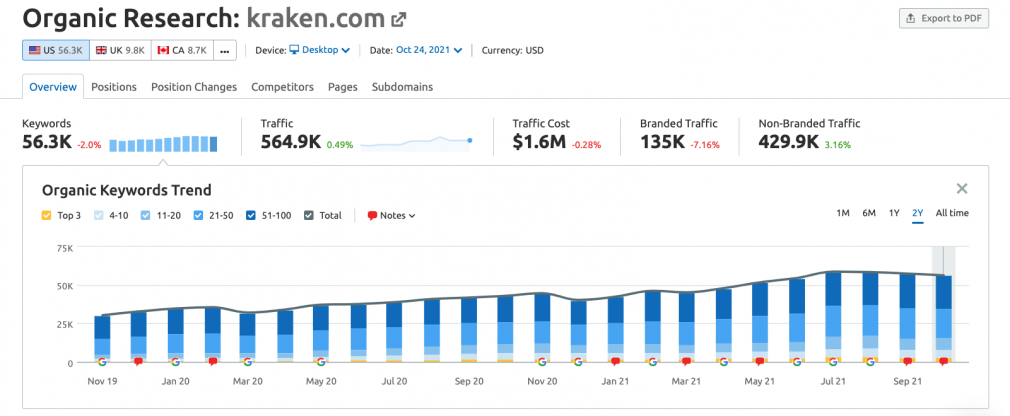Switch to the Positions tab
Image resolution: width=1010 pixels, height=416 pixels.
[x=114, y=87]
